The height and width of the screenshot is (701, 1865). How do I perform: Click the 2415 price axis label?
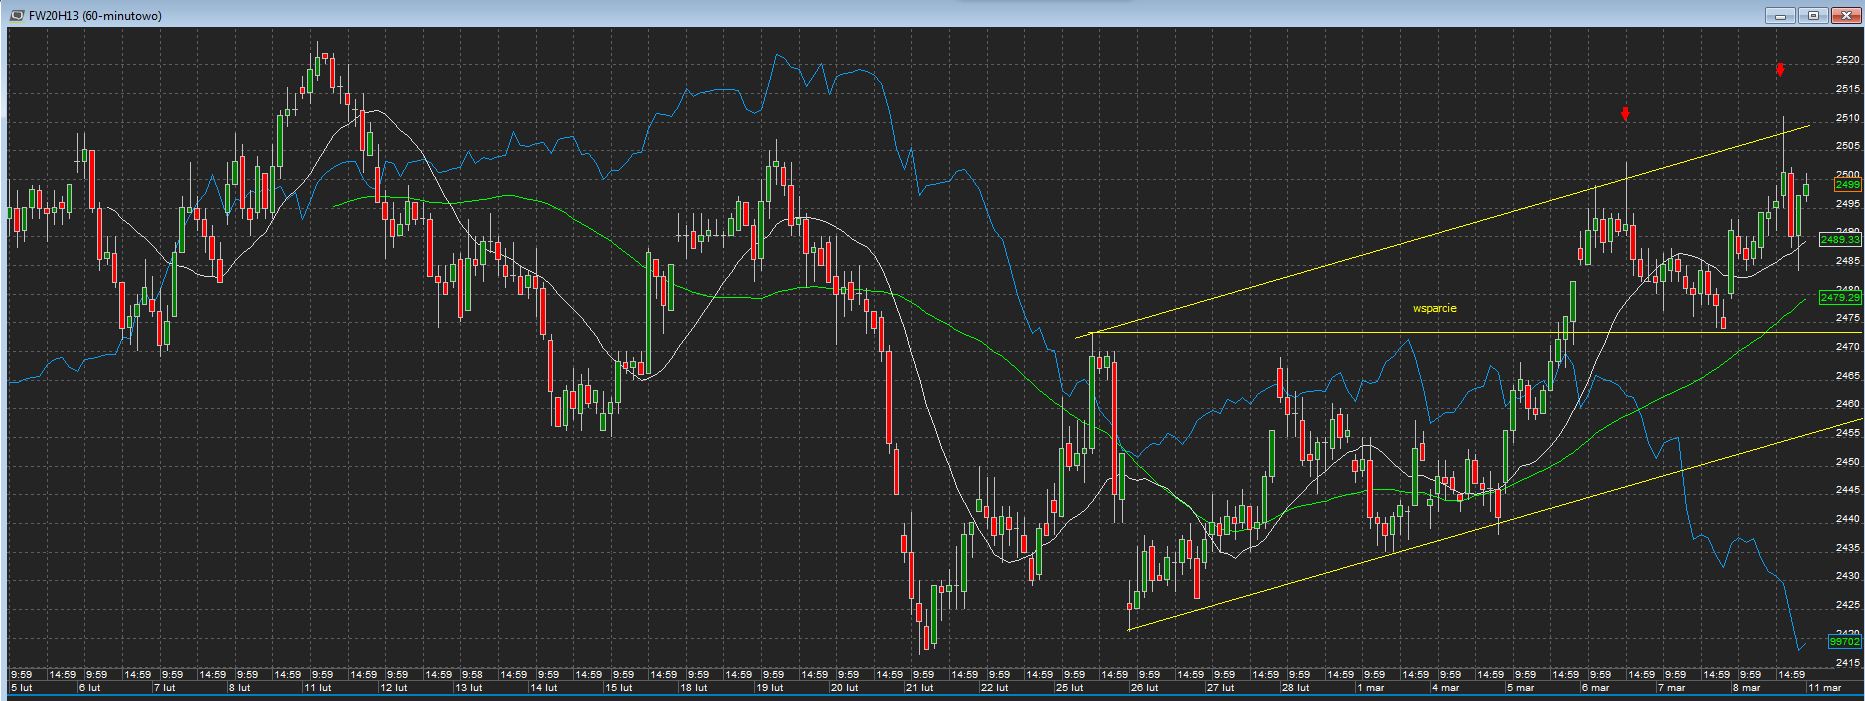tap(1847, 663)
